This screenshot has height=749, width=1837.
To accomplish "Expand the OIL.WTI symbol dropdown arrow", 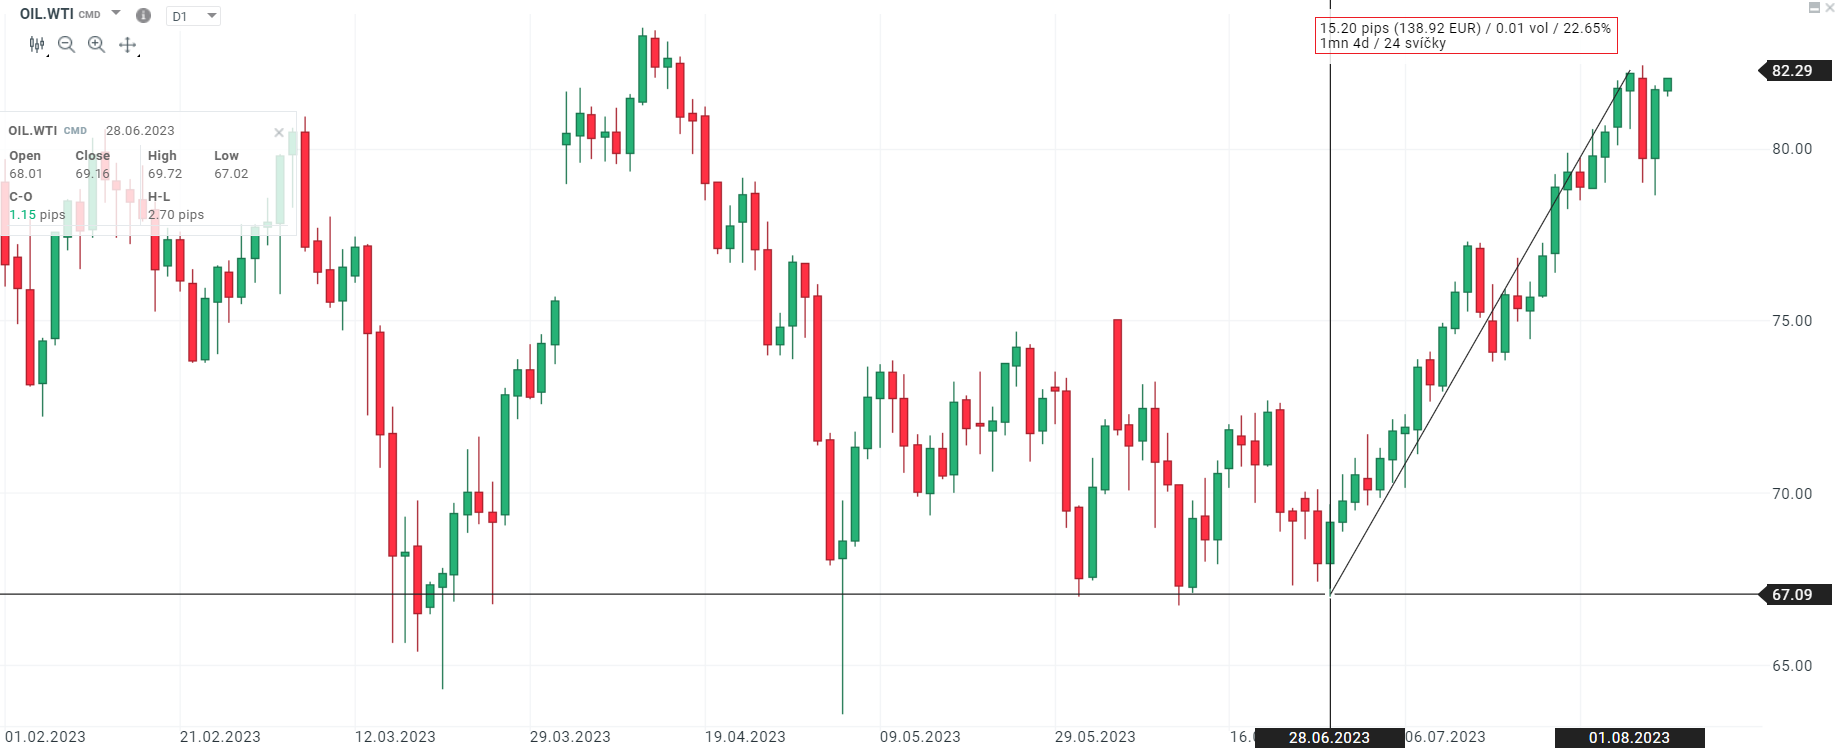I will click(116, 13).
